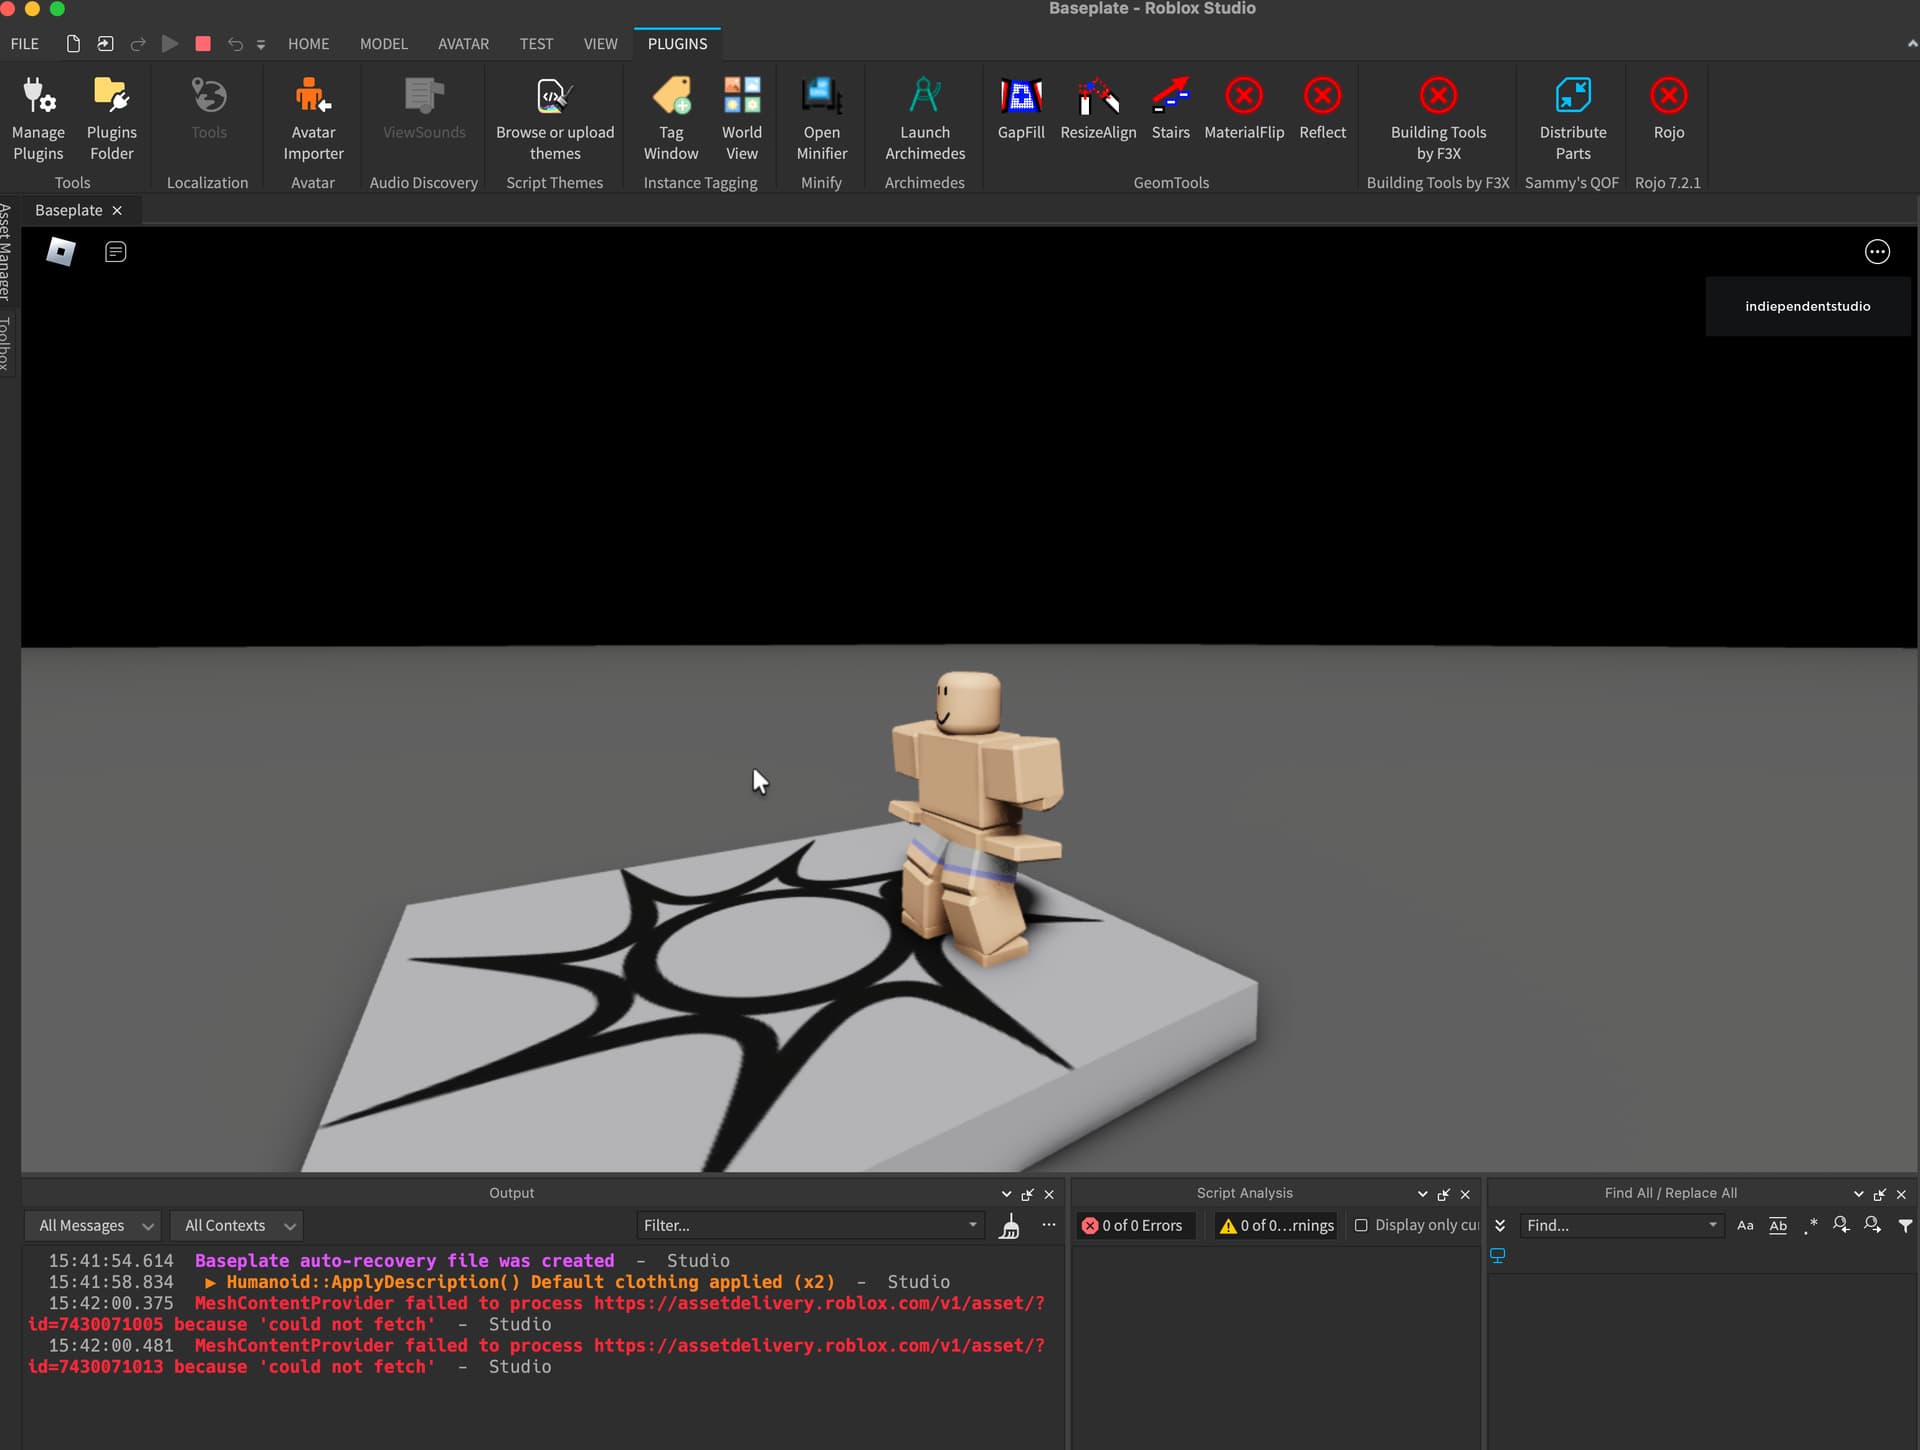Launch the Stairs GeomTool
The width and height of the screenshot is (1920, 1450).
click(x=1170, y=110)
